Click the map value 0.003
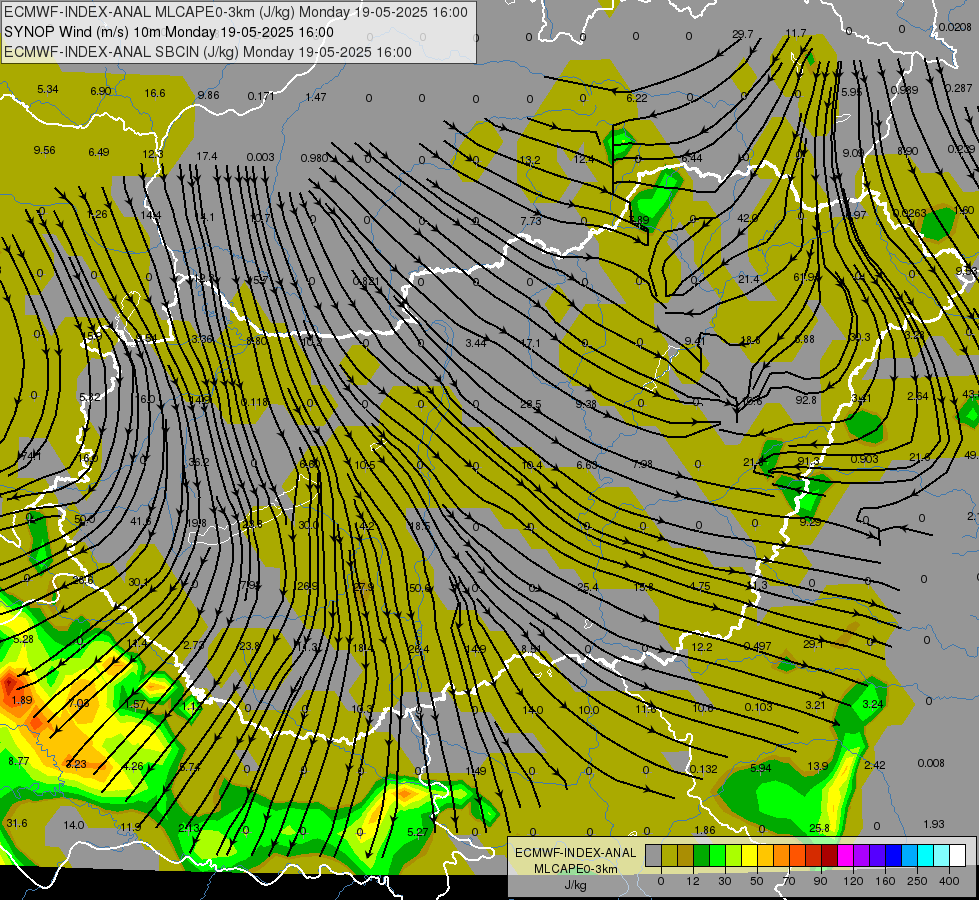The height and width of the screenshot is (900, 979). tap(260, 157)
